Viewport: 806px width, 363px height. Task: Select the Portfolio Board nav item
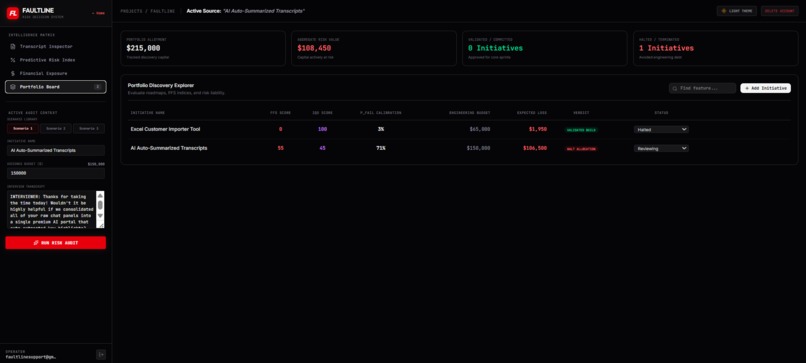pyautogui.click(x=56, y=87)
